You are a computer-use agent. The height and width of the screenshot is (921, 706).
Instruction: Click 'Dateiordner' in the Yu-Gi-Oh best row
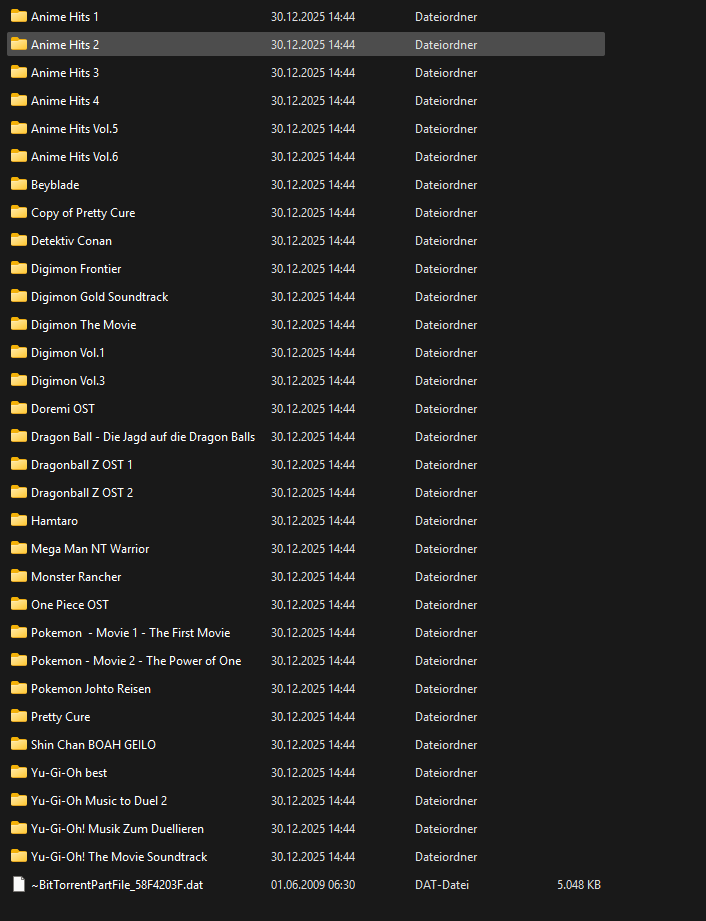coord(446,772)
